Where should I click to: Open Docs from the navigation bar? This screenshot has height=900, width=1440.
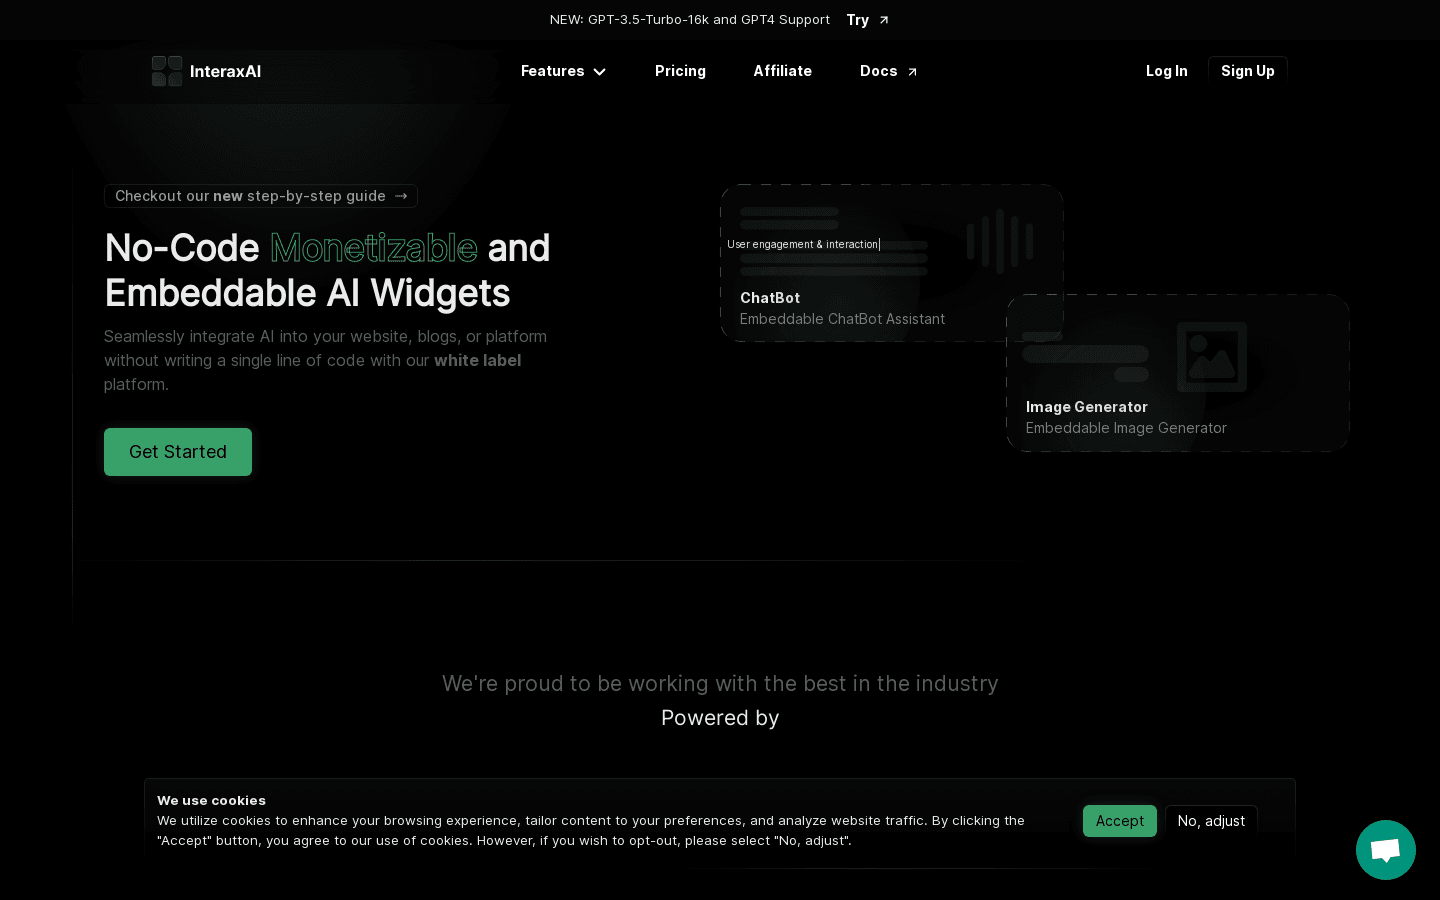coord(878,71)
